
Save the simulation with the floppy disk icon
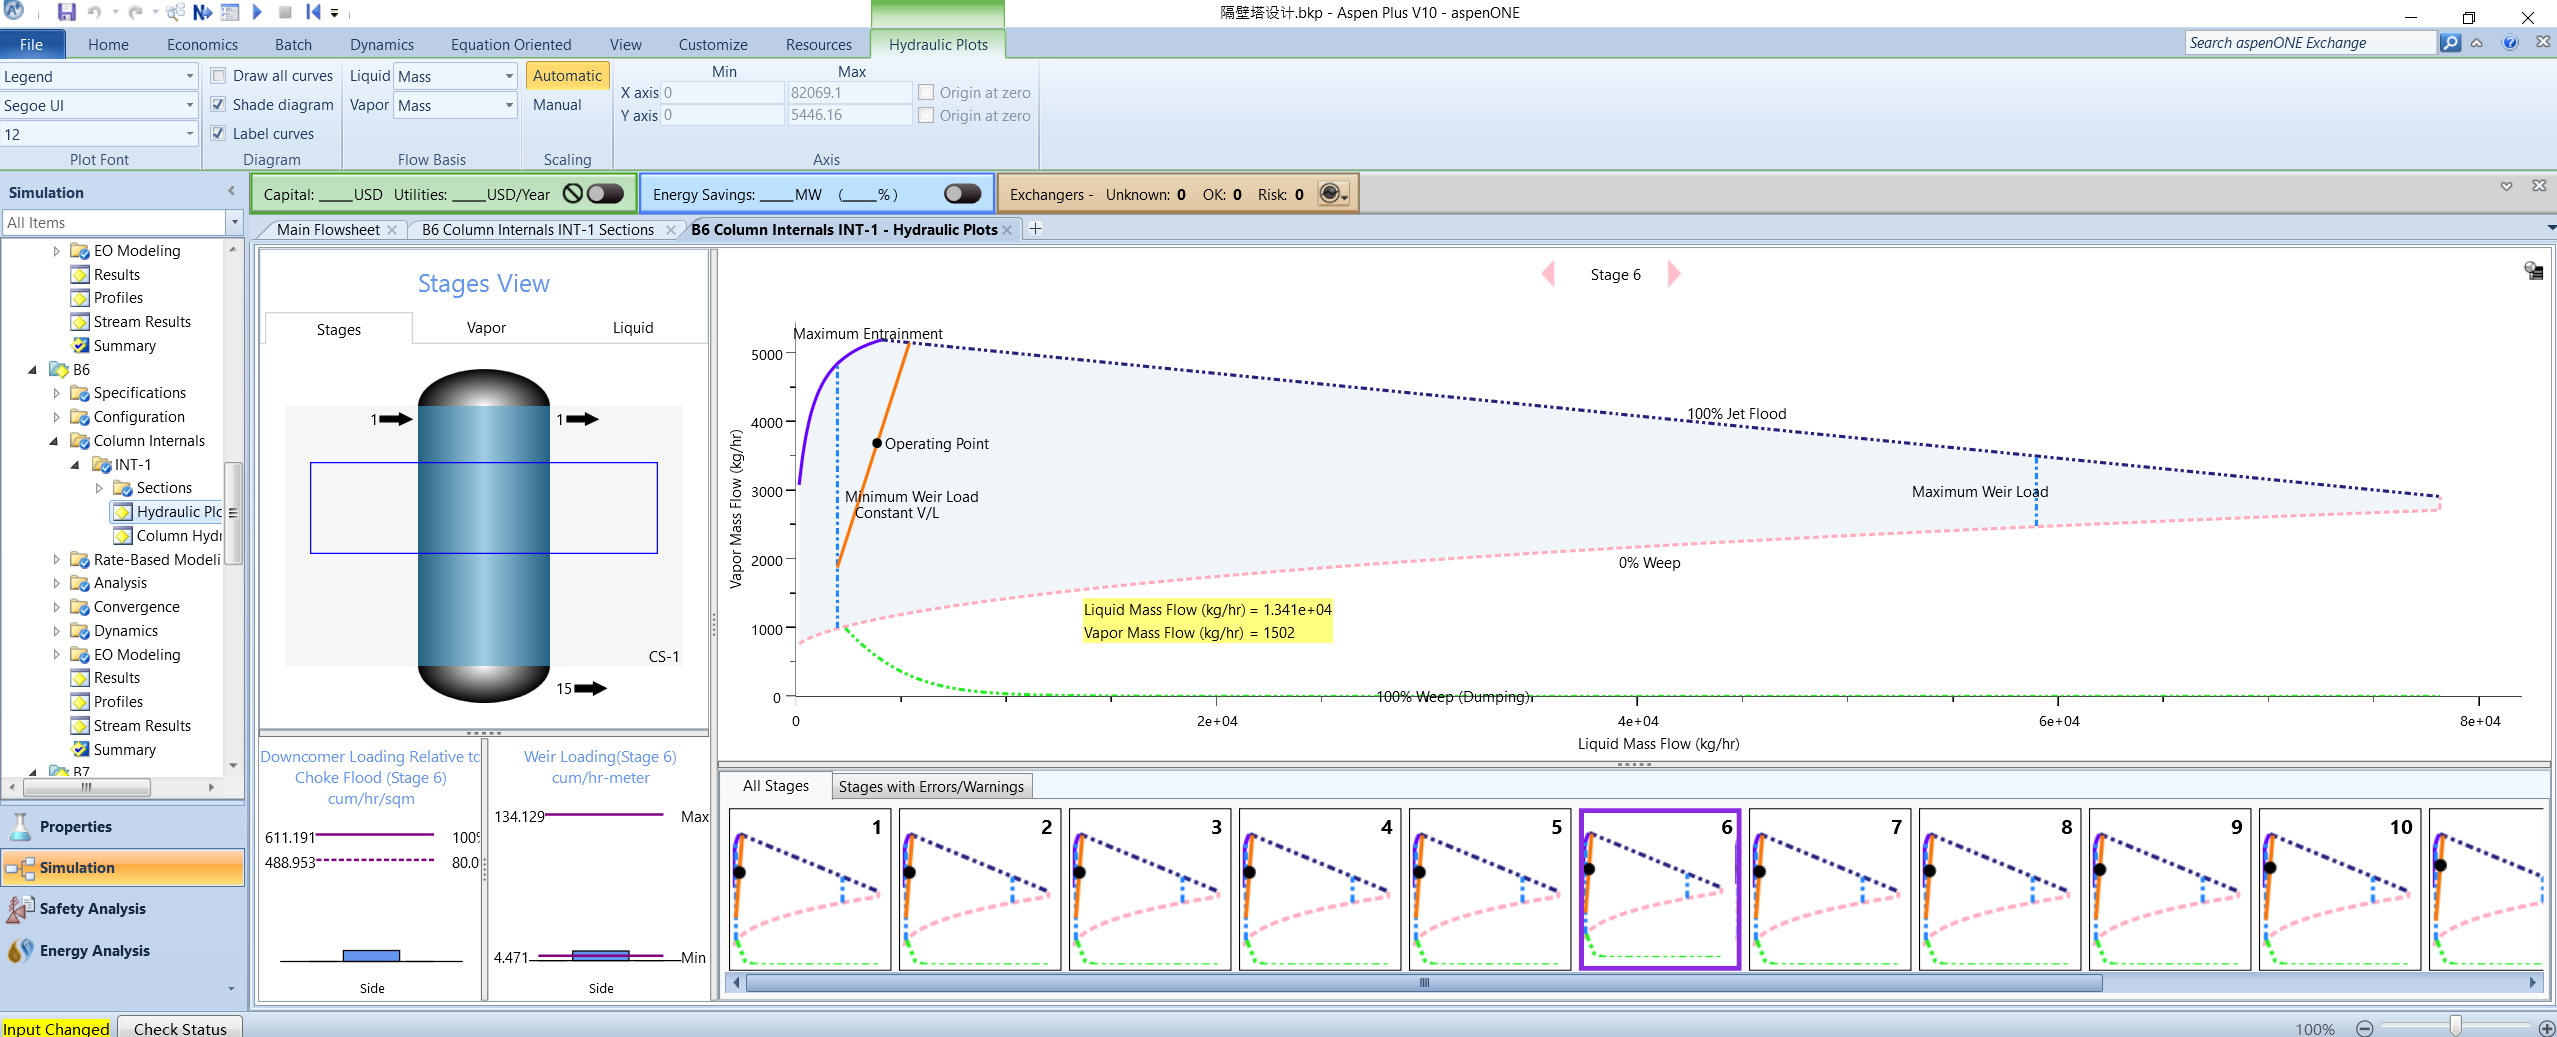click(66, 12)
